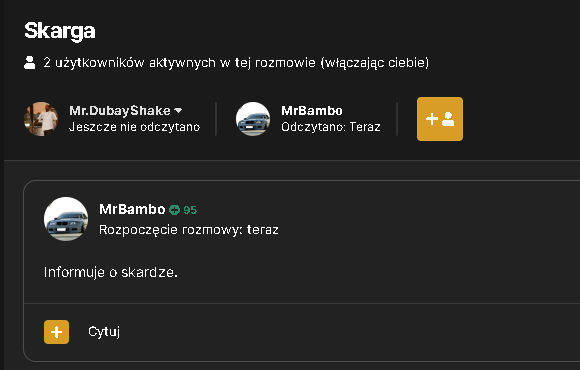The image size is (580, 370).
Task: Click the "Rozpoczęcie rozmowy: teraz" timestamp
Action: click(189, 230)
